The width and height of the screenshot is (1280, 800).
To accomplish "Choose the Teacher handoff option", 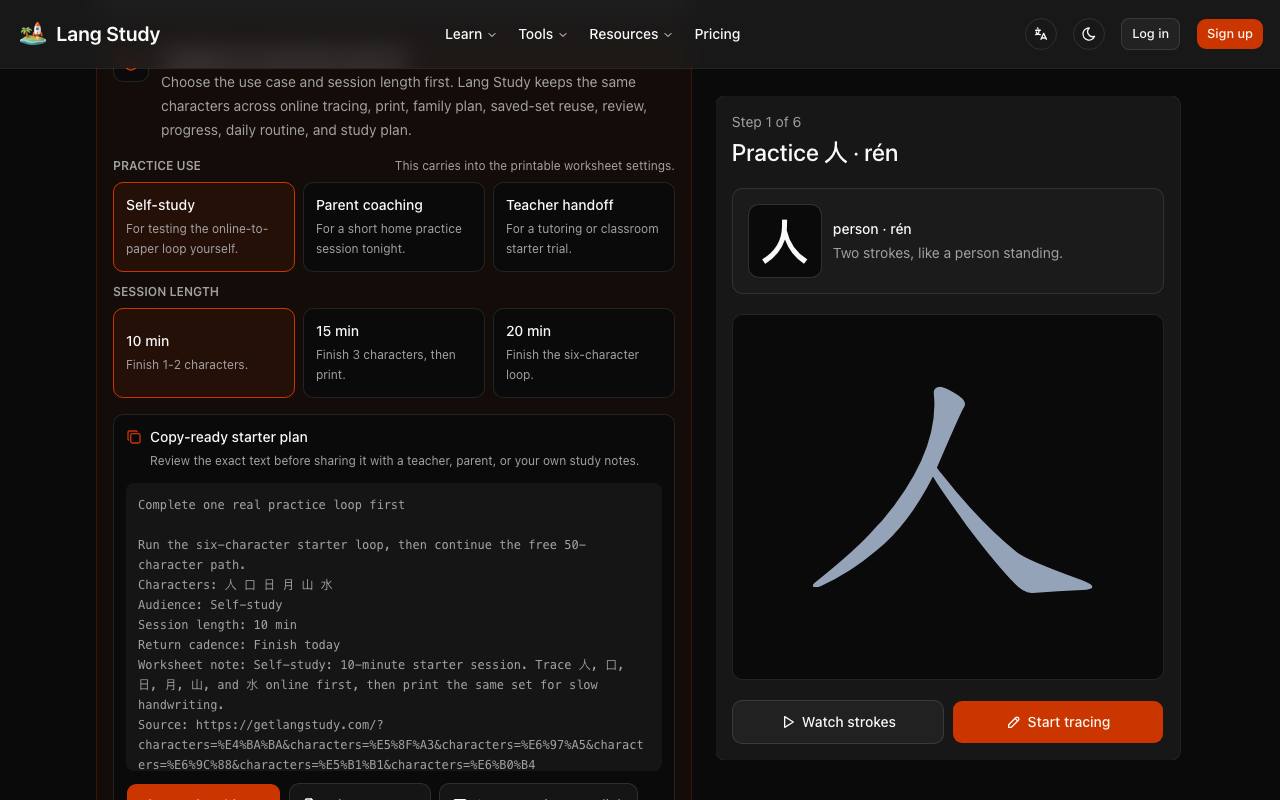I will [x=584, y=227].
